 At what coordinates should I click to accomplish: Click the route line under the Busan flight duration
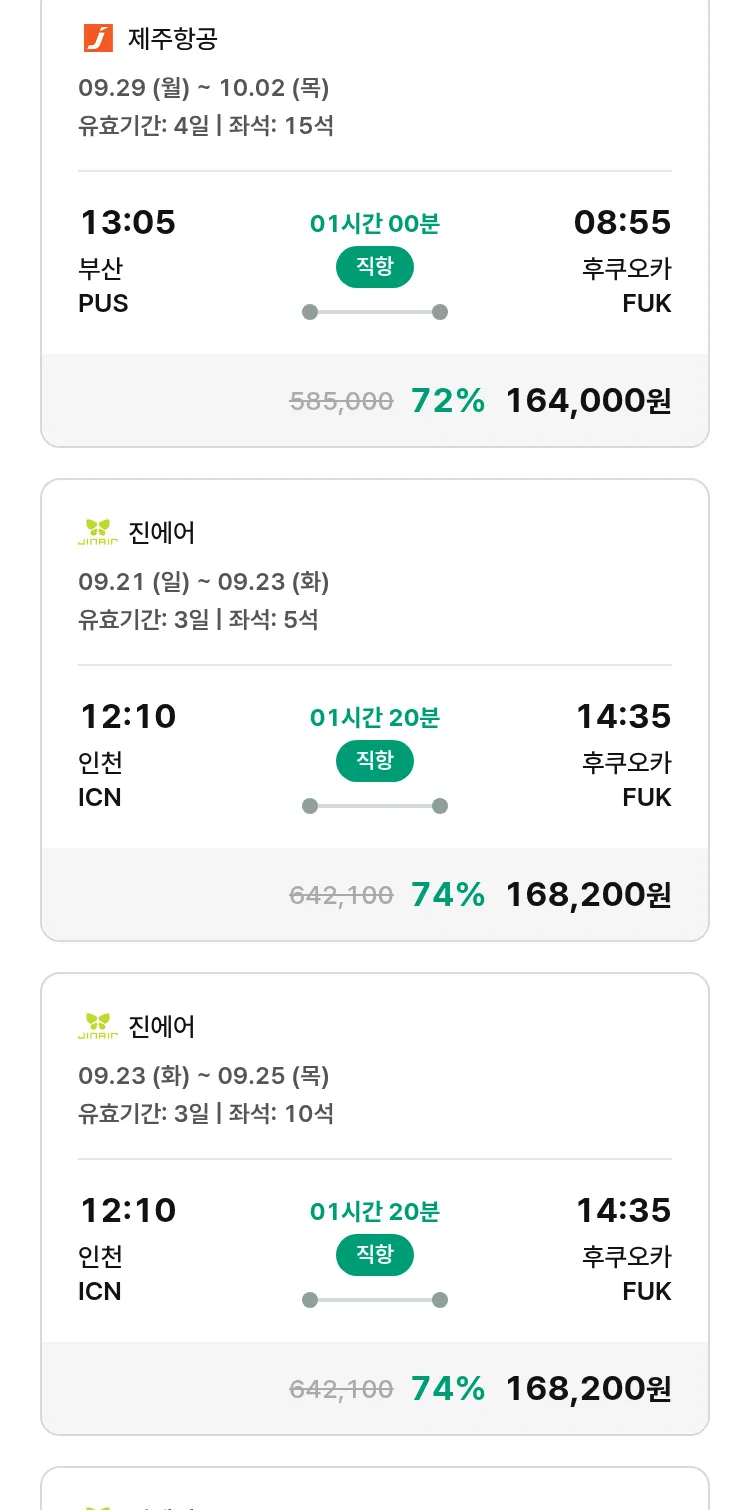[375, 312]
